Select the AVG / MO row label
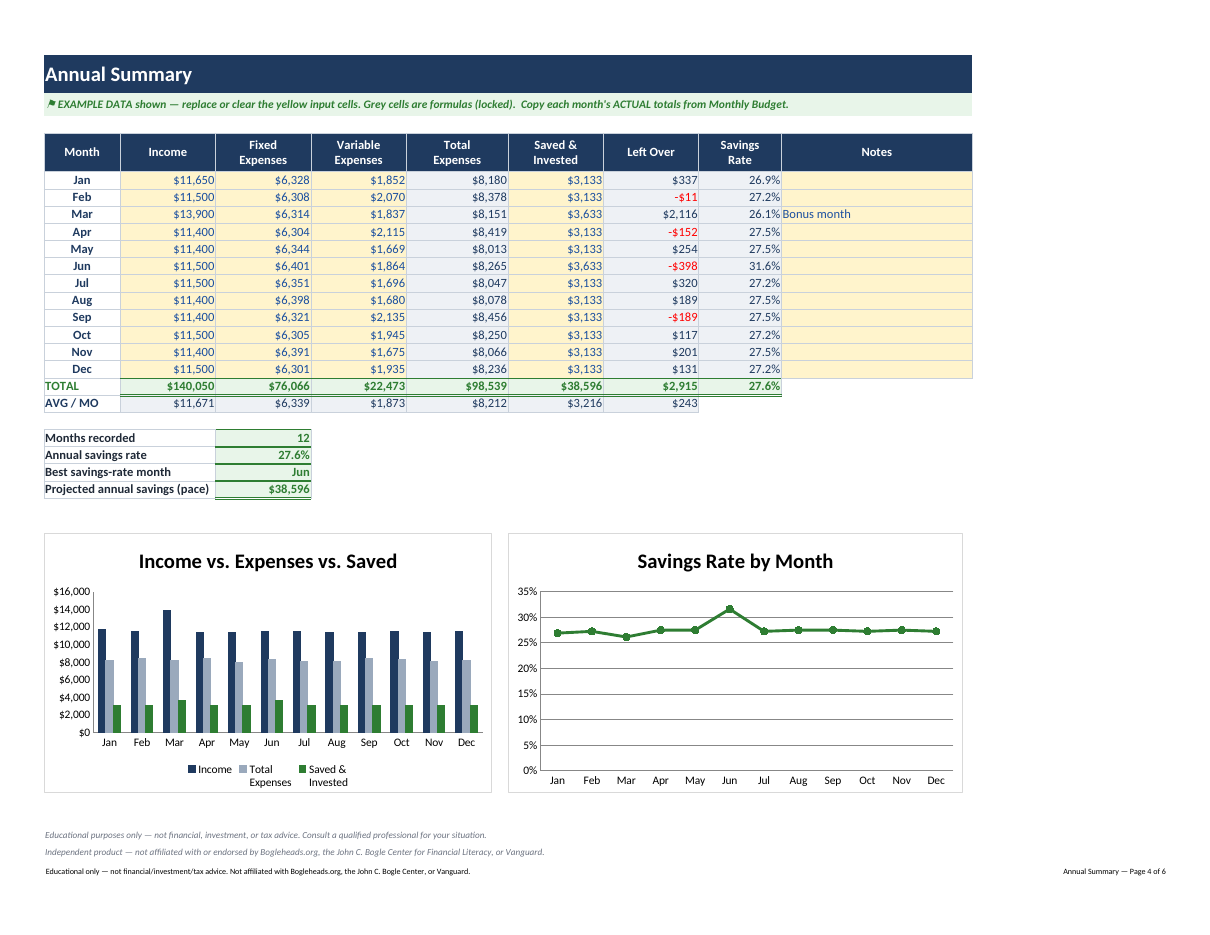The image size is (1210, 935). [x=82, y=404]
